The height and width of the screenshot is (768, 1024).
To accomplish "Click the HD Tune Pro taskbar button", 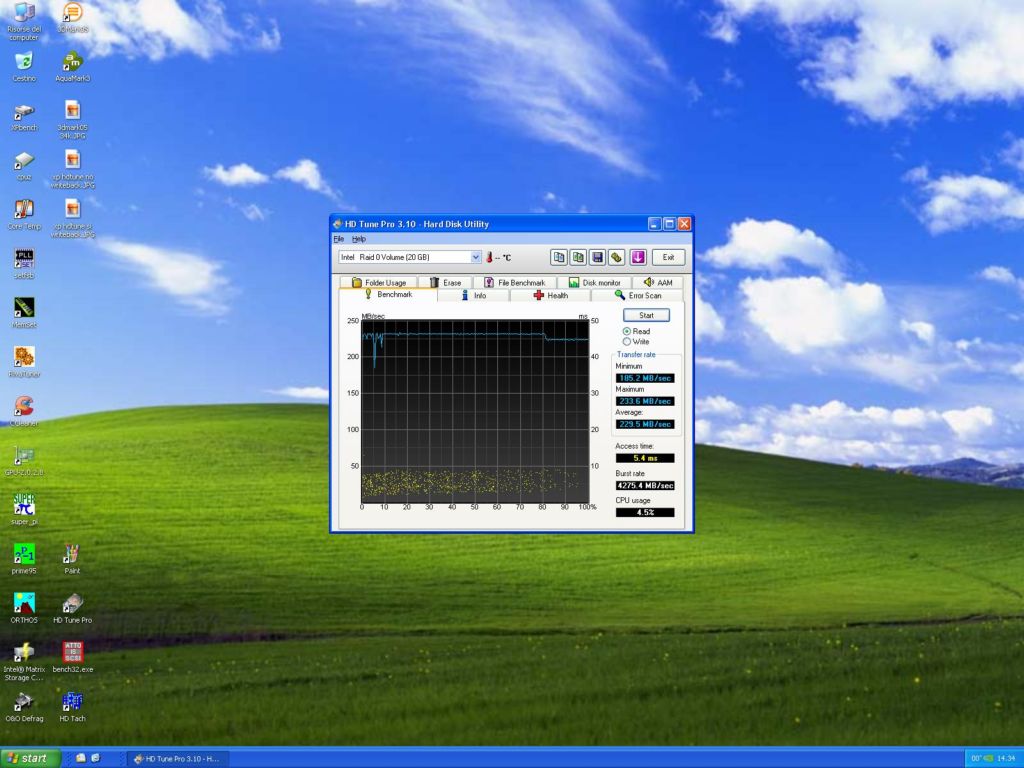I will pos(176,759).
